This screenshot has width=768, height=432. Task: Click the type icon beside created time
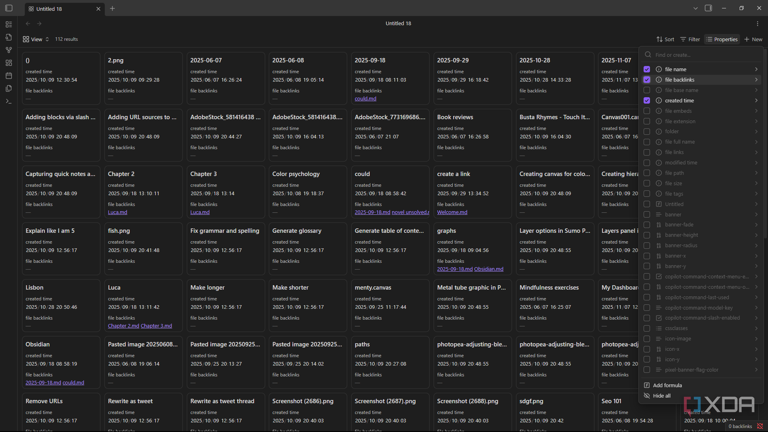[x=659, y=100]
